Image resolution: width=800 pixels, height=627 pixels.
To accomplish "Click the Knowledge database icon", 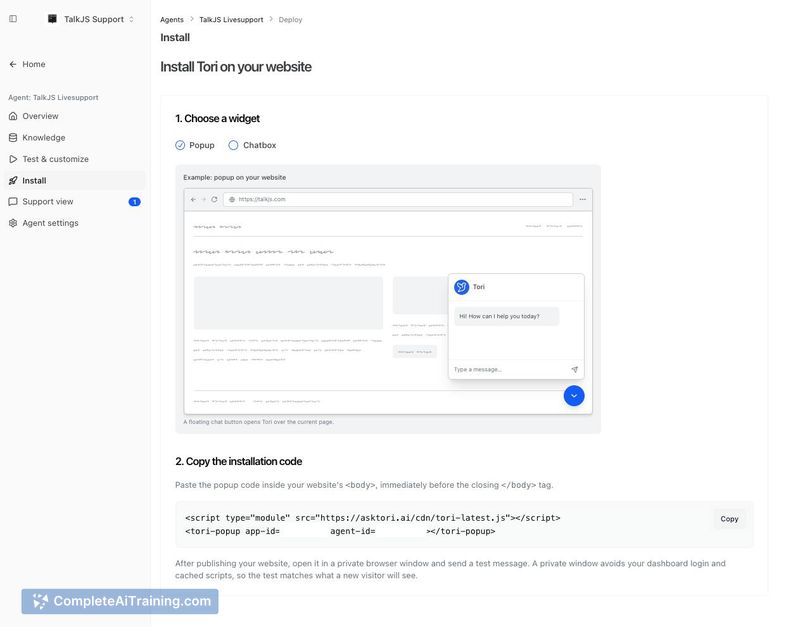I will click(x=13, y=138).
